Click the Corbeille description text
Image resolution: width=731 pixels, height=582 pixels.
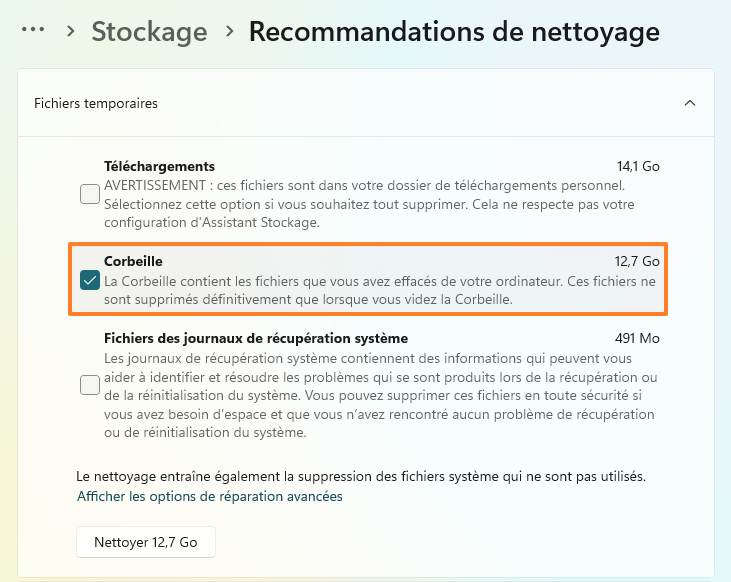(380, 290)
